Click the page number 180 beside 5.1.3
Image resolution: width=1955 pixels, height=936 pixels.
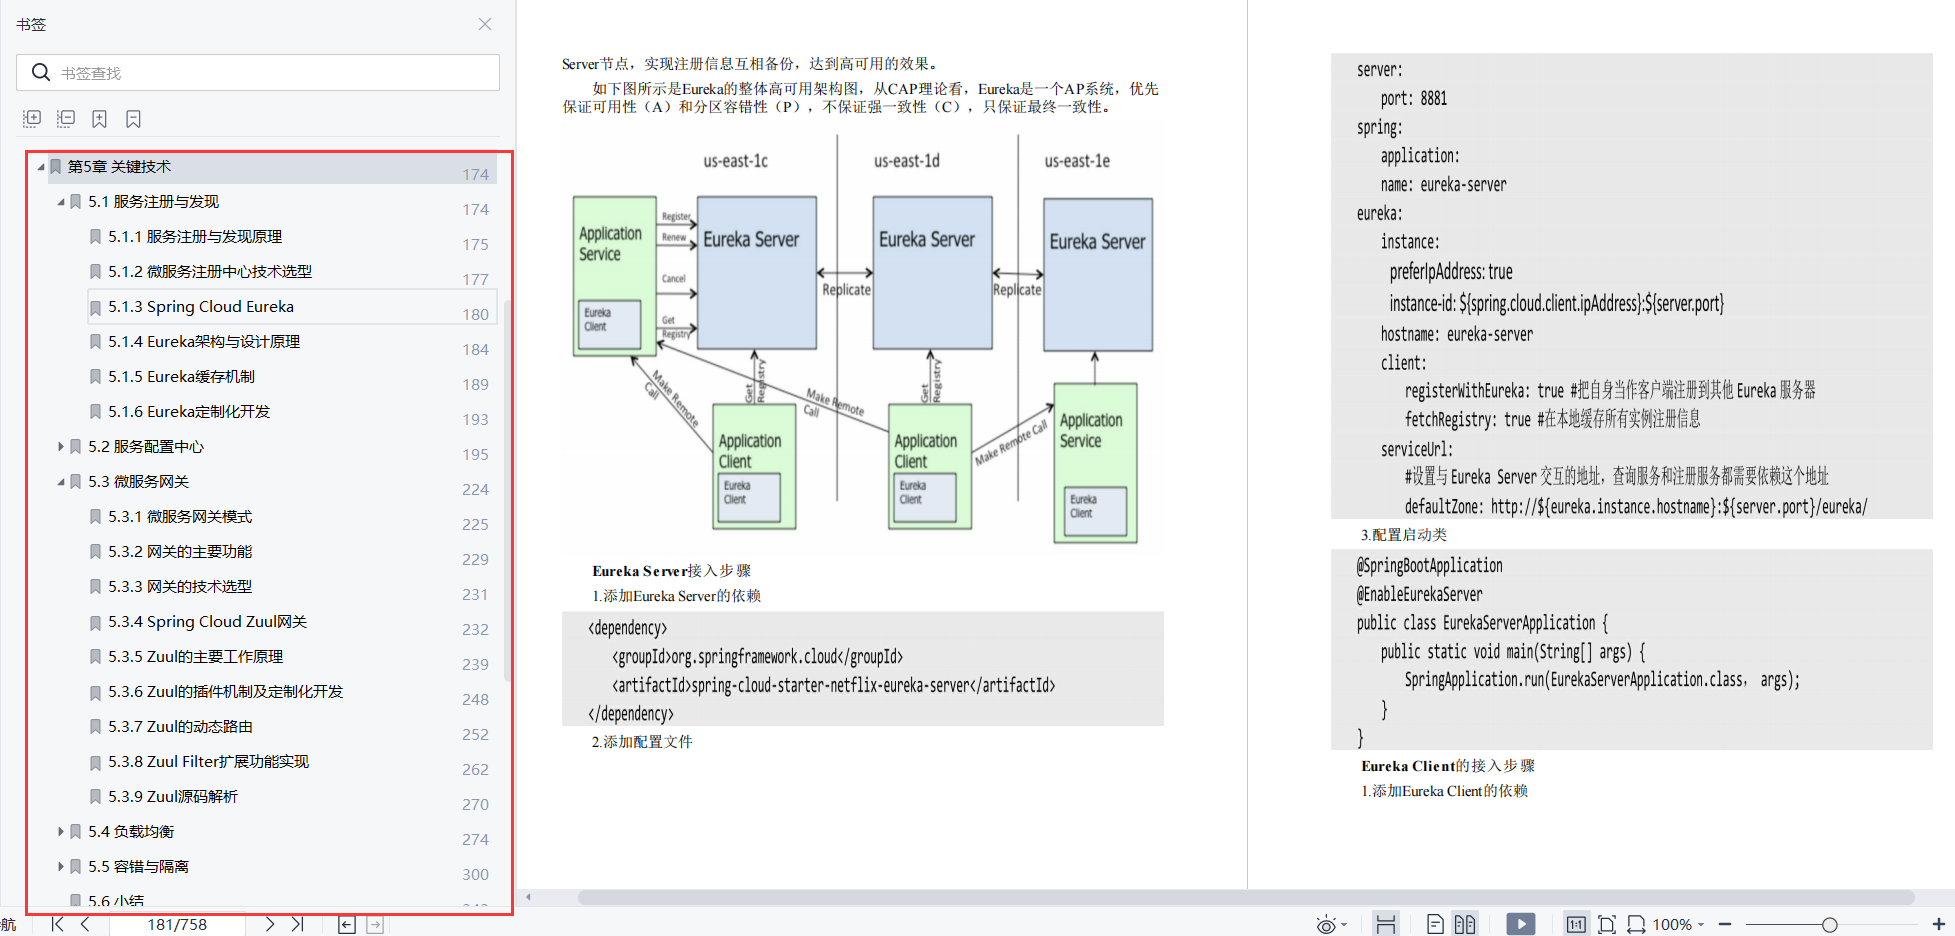coord(475,314)
